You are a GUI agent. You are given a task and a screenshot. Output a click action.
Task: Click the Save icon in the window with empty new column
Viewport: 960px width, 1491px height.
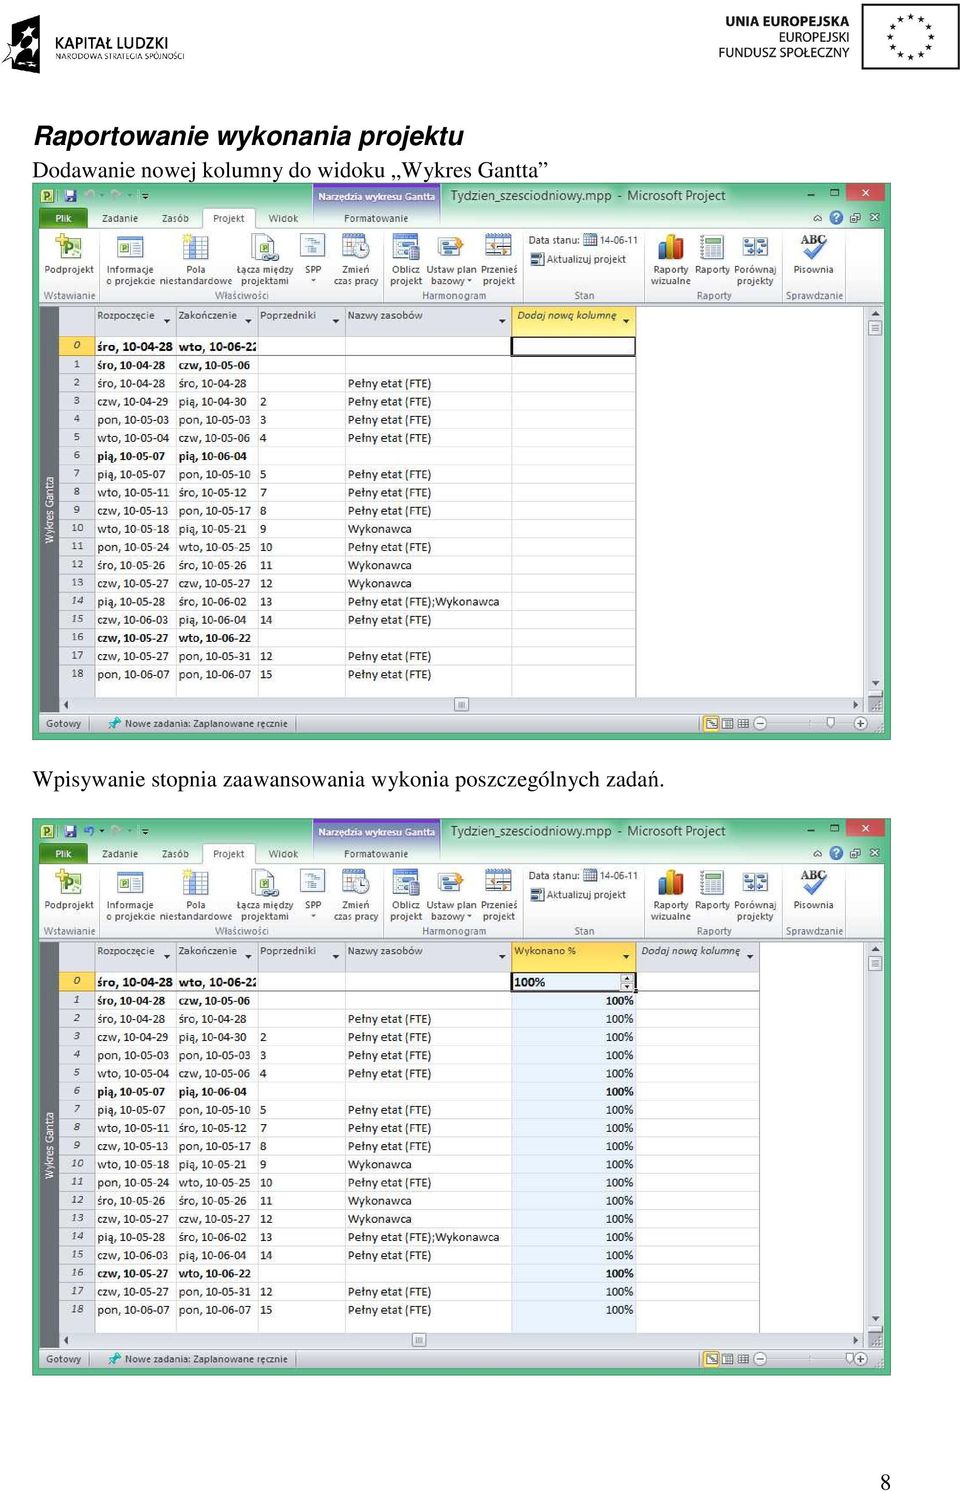70,195
